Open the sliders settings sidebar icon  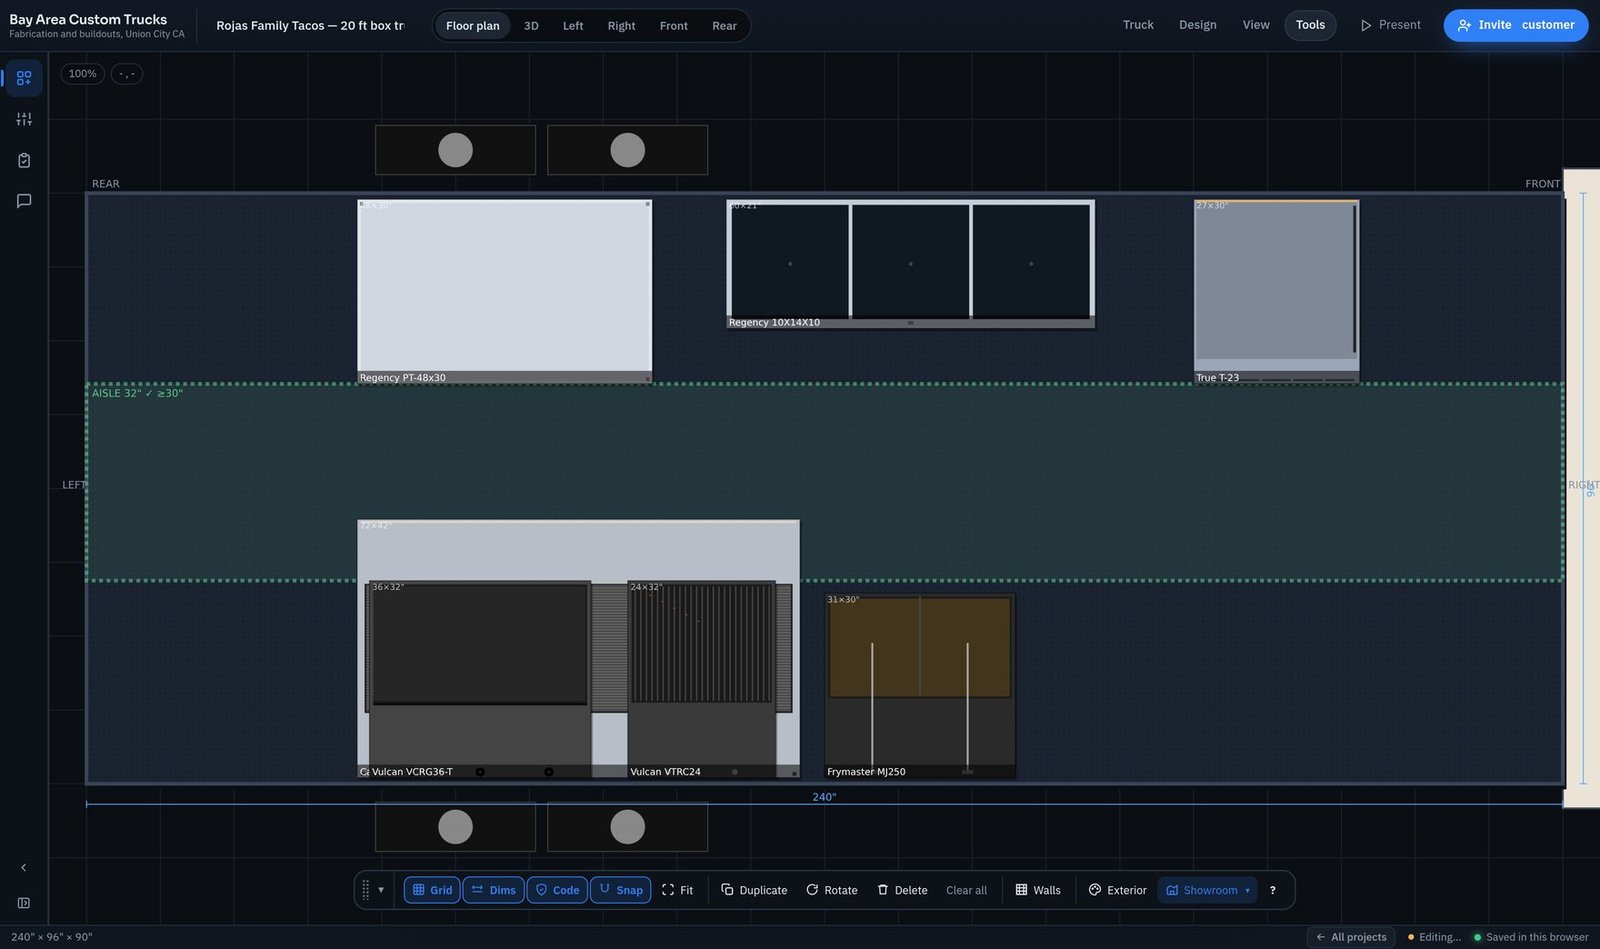click(24, 119)
